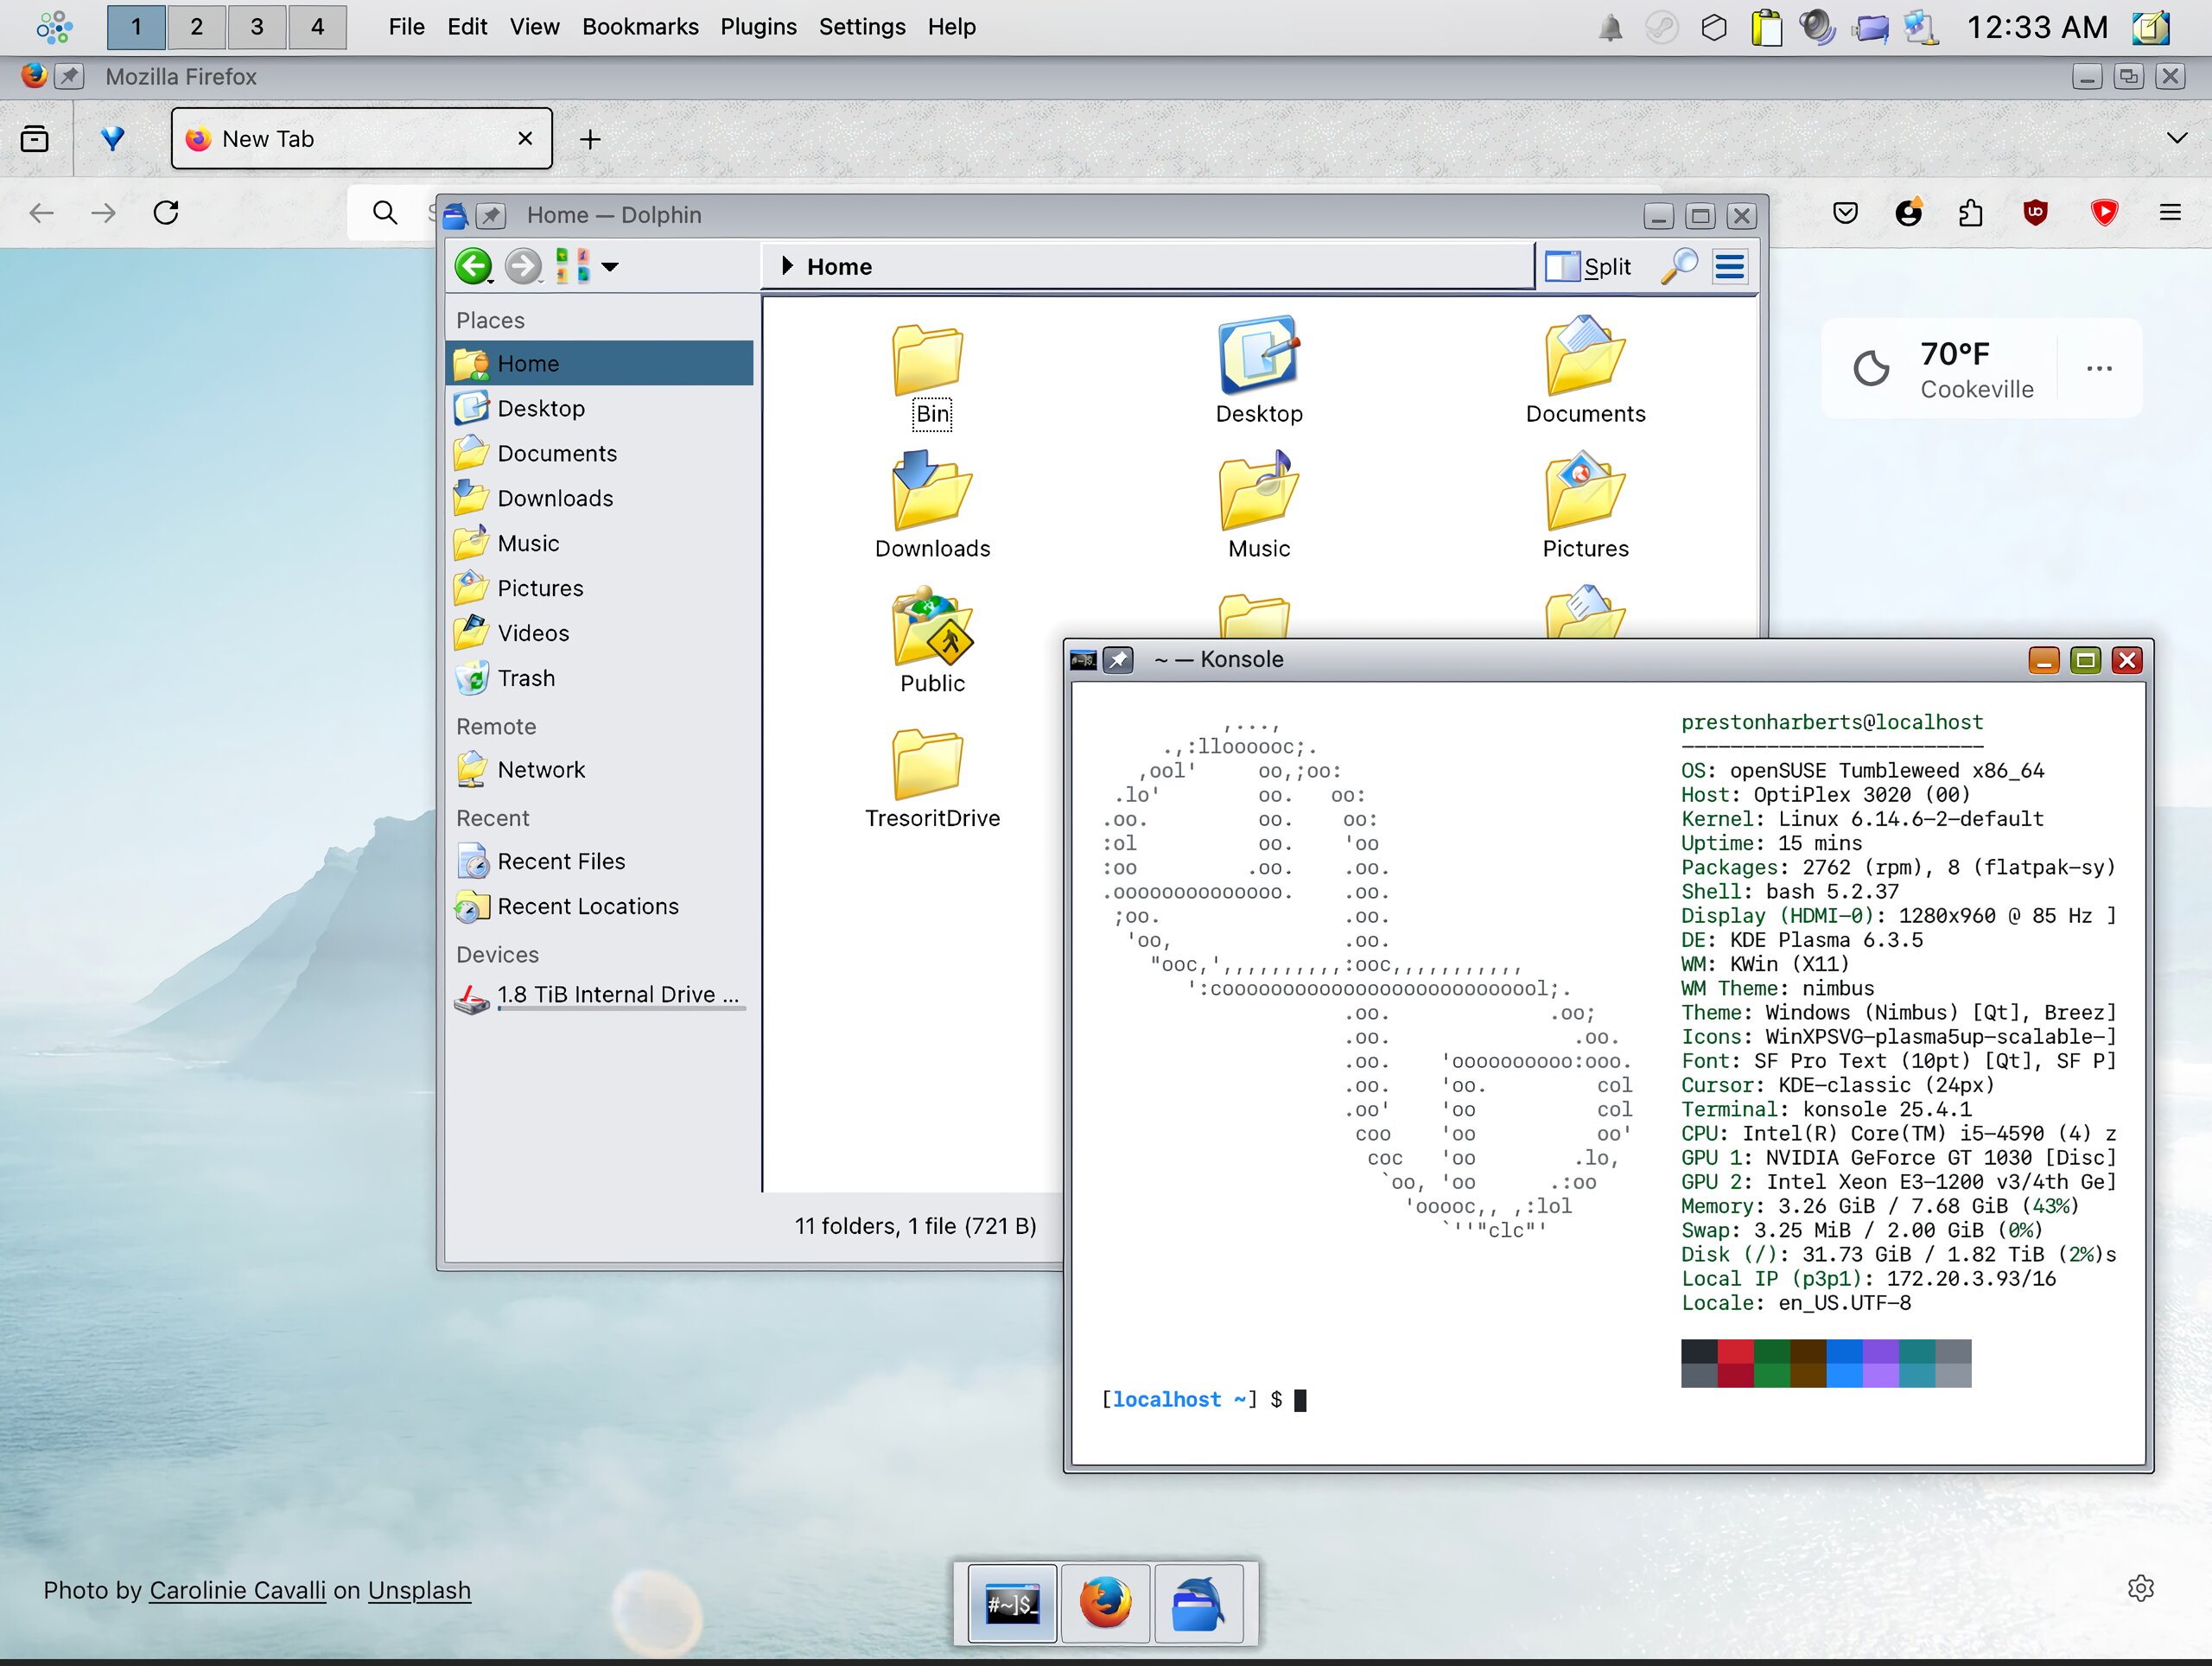
Task: Open the clipboard icon in system tray
Action: 1766,27
